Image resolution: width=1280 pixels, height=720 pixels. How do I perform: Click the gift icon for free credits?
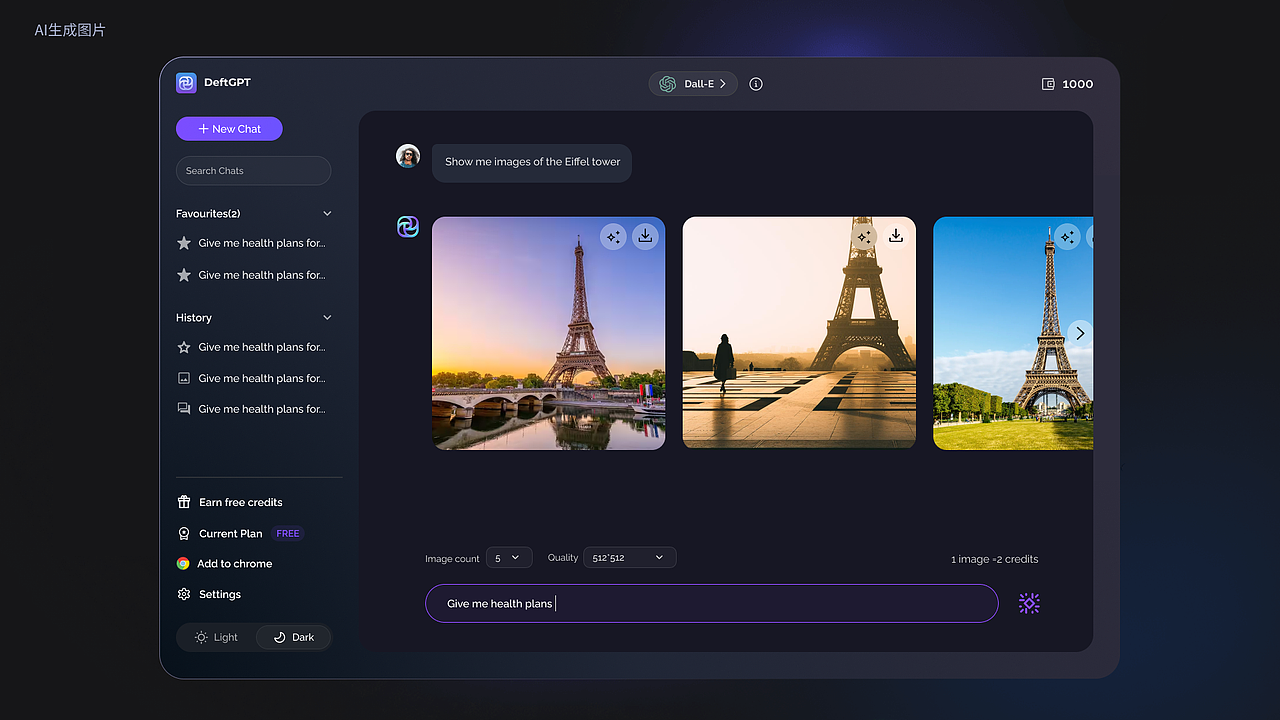pos(184,502)
